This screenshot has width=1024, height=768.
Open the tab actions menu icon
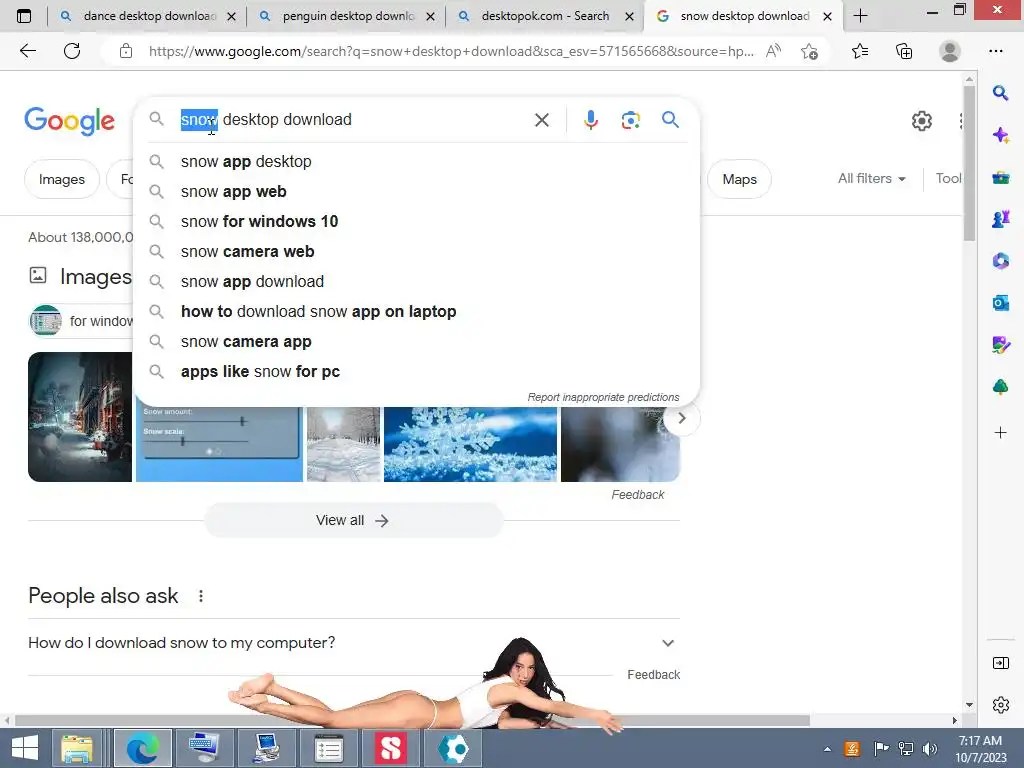24,16
